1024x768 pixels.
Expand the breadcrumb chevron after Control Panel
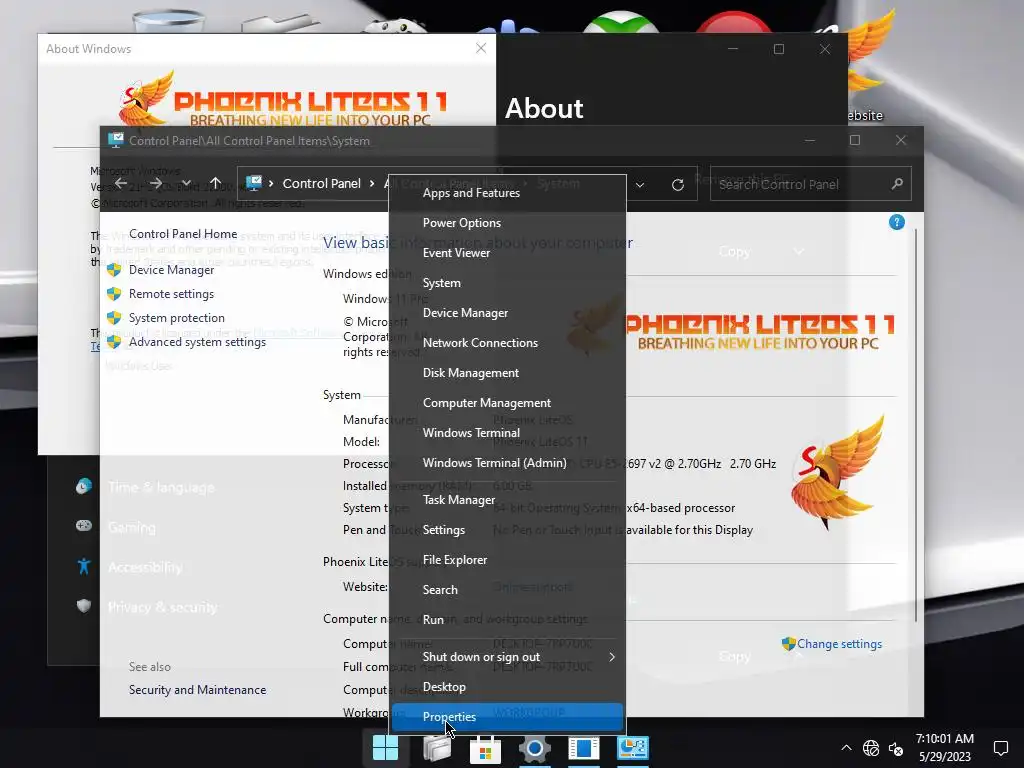coord(372,184)
